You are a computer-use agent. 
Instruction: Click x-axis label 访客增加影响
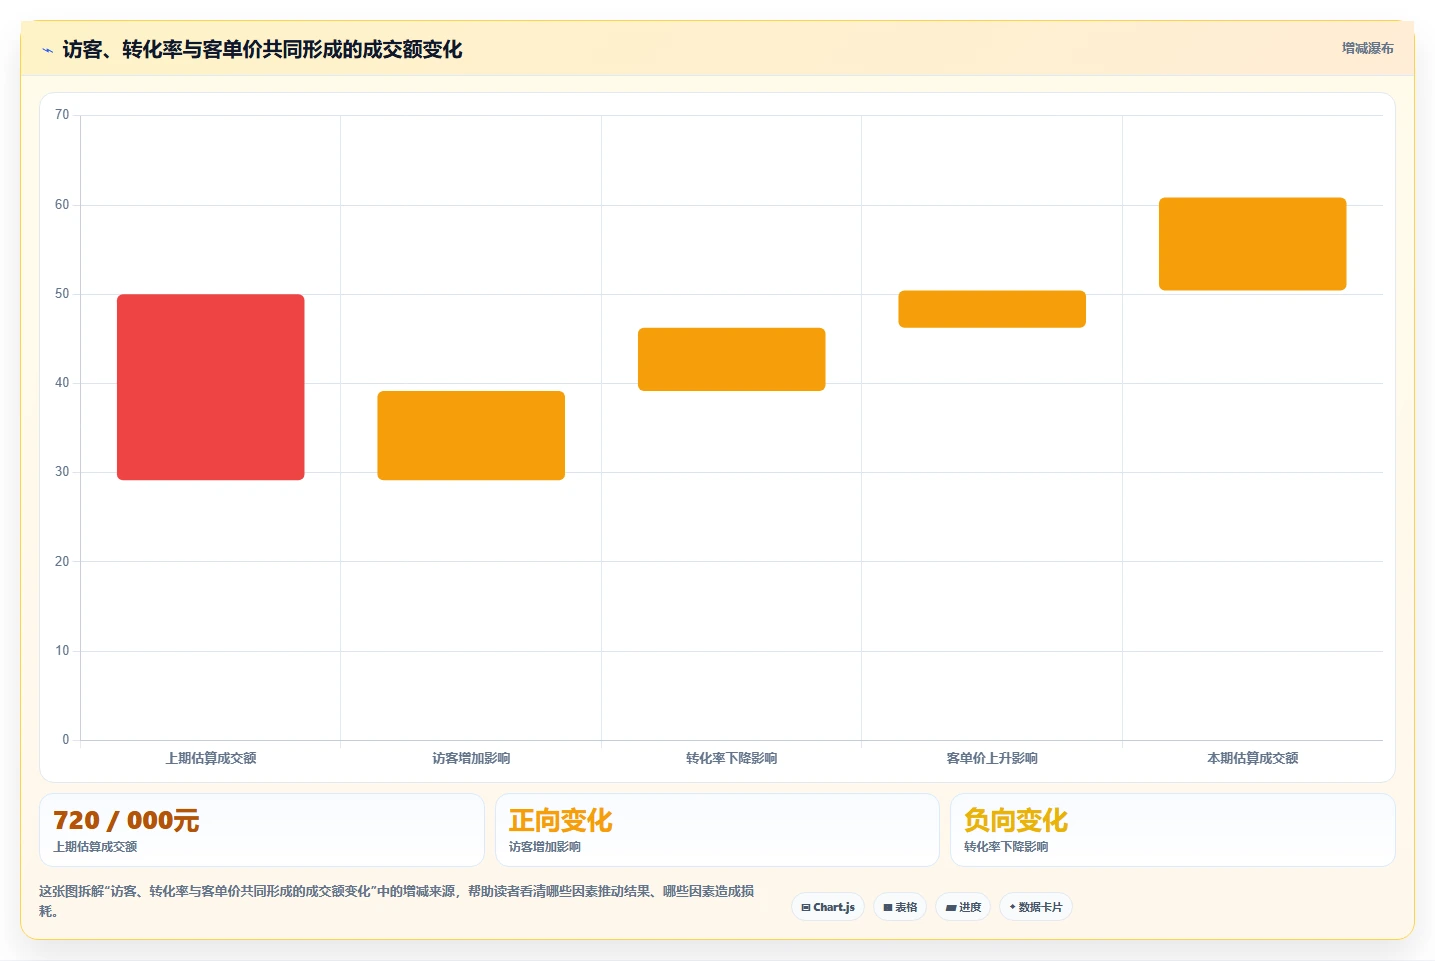pyautogui.click(x=471, y=758)
